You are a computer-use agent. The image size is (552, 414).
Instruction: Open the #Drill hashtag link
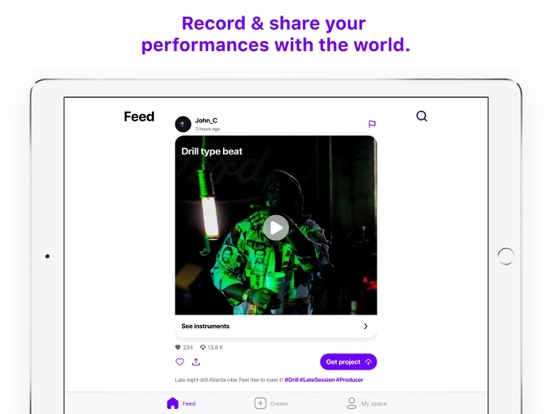click(291, 380)
